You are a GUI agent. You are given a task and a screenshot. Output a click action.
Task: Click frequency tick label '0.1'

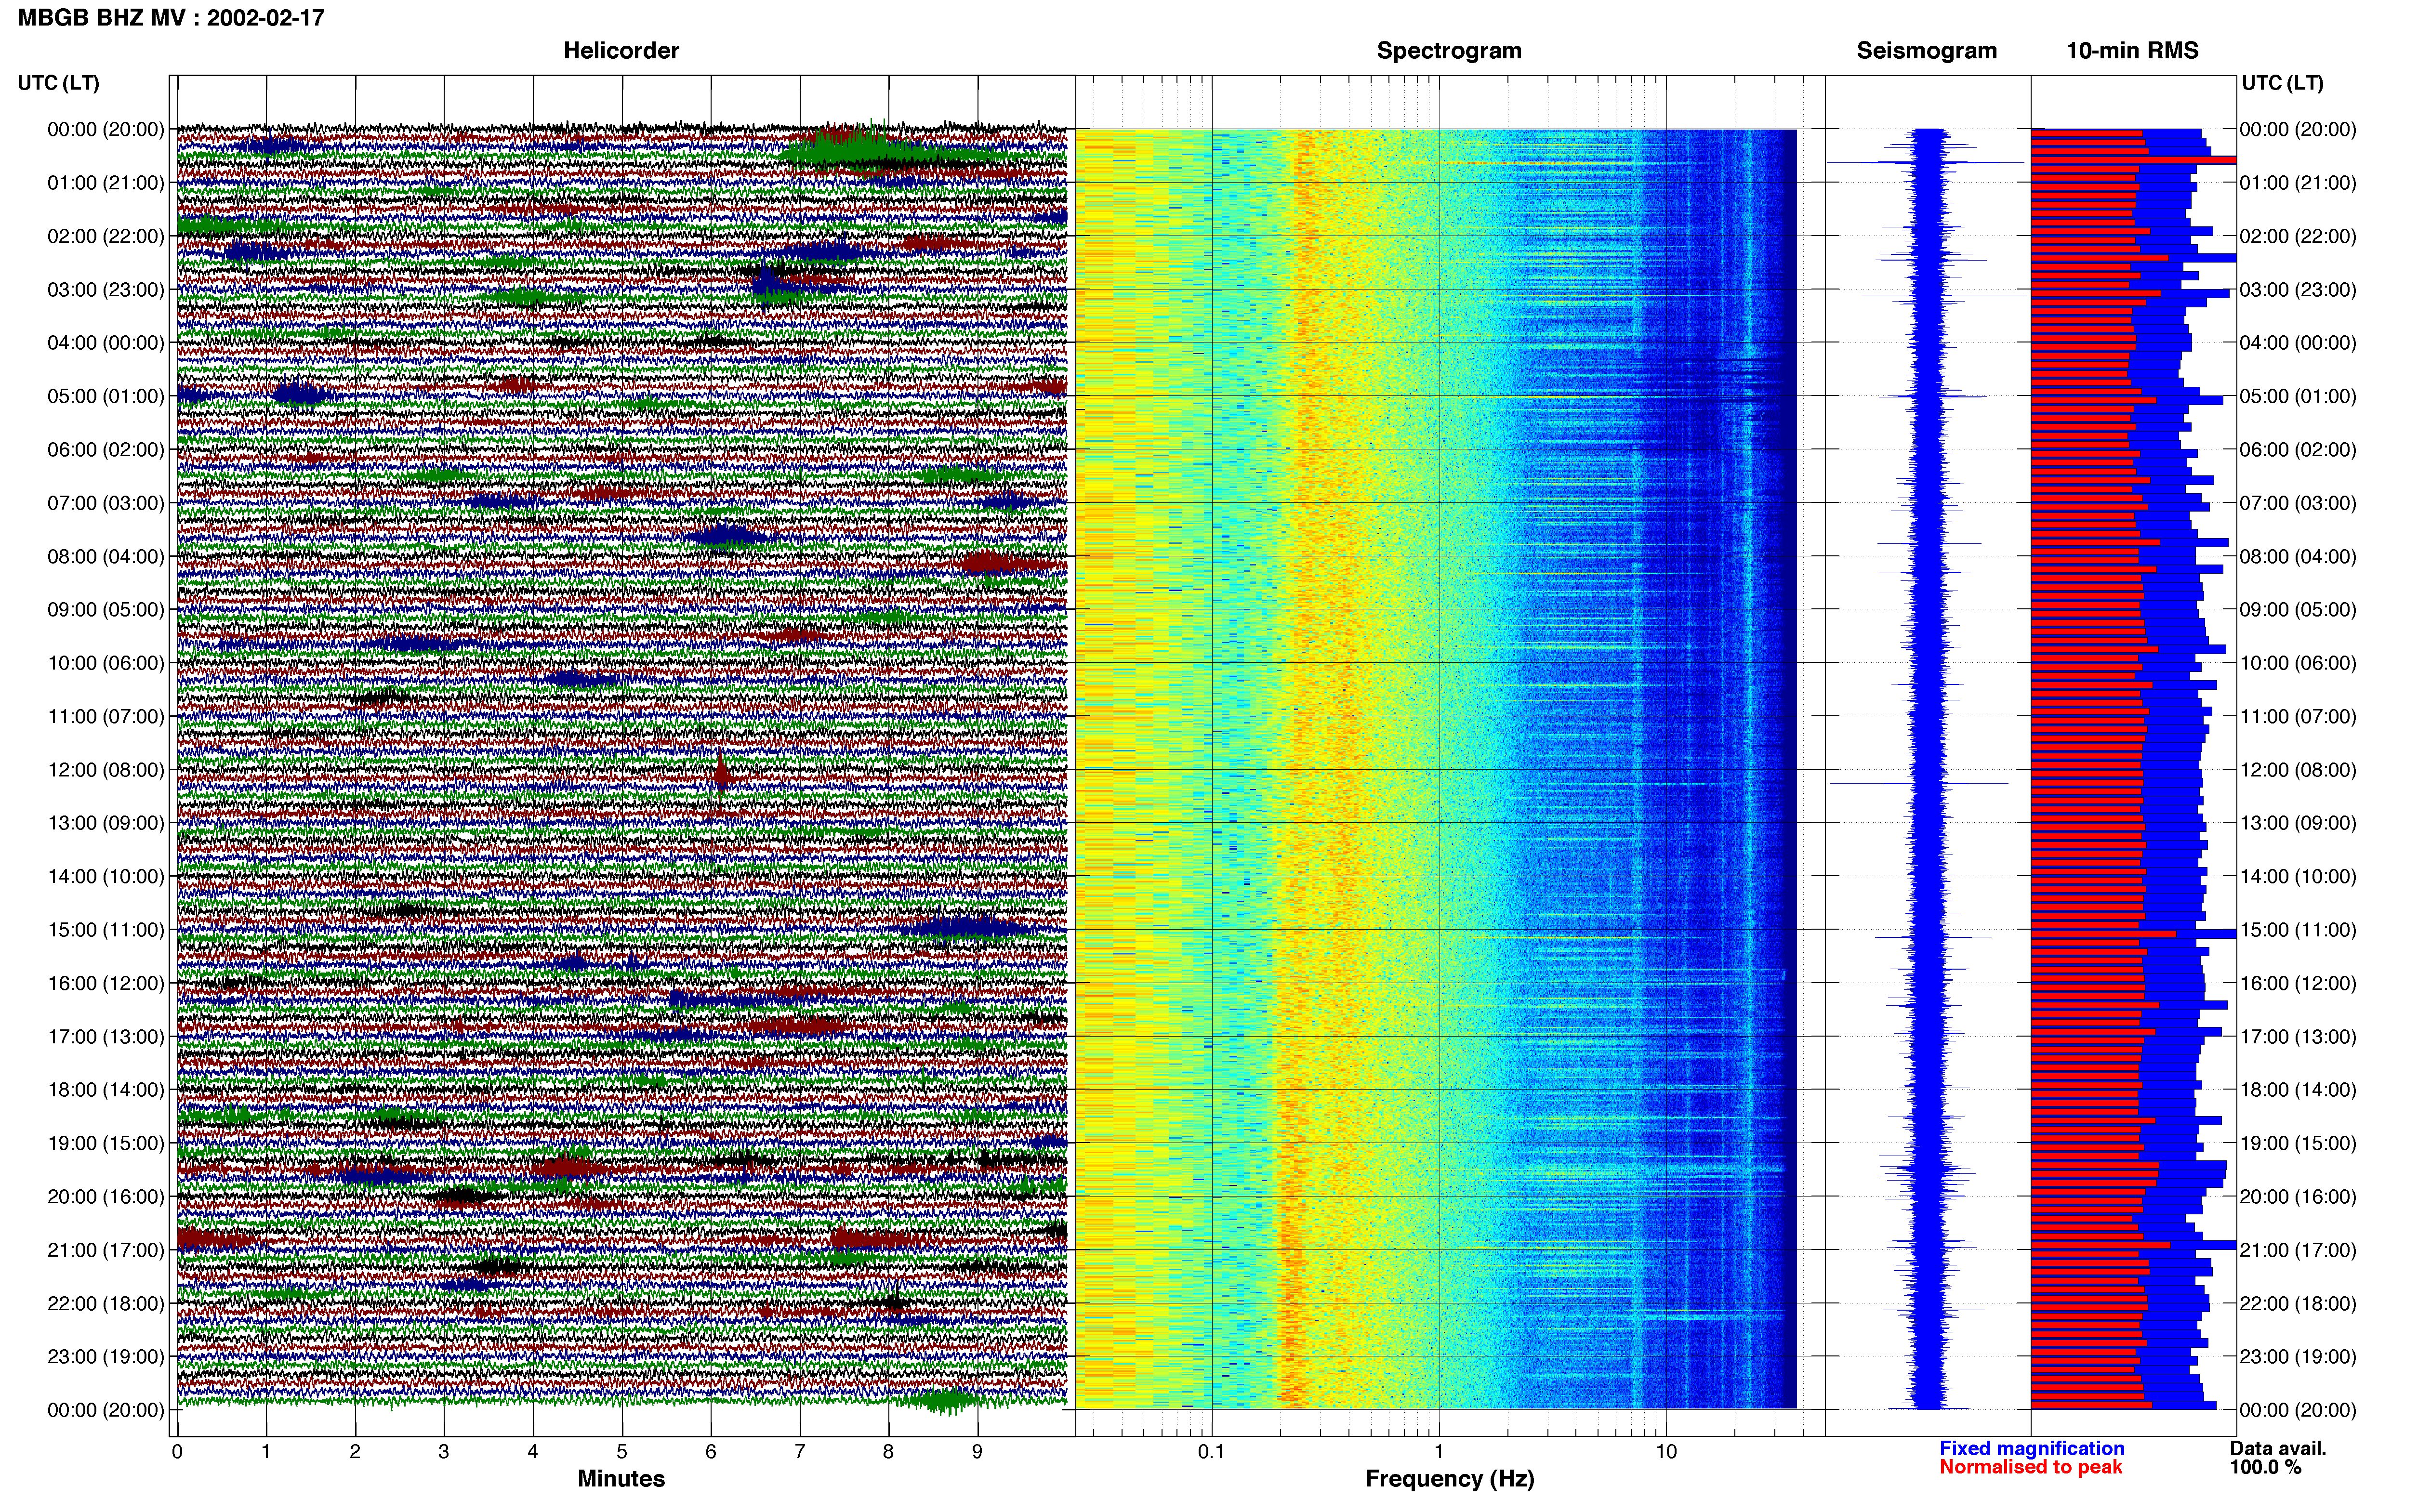(x=1211, y=1452)
